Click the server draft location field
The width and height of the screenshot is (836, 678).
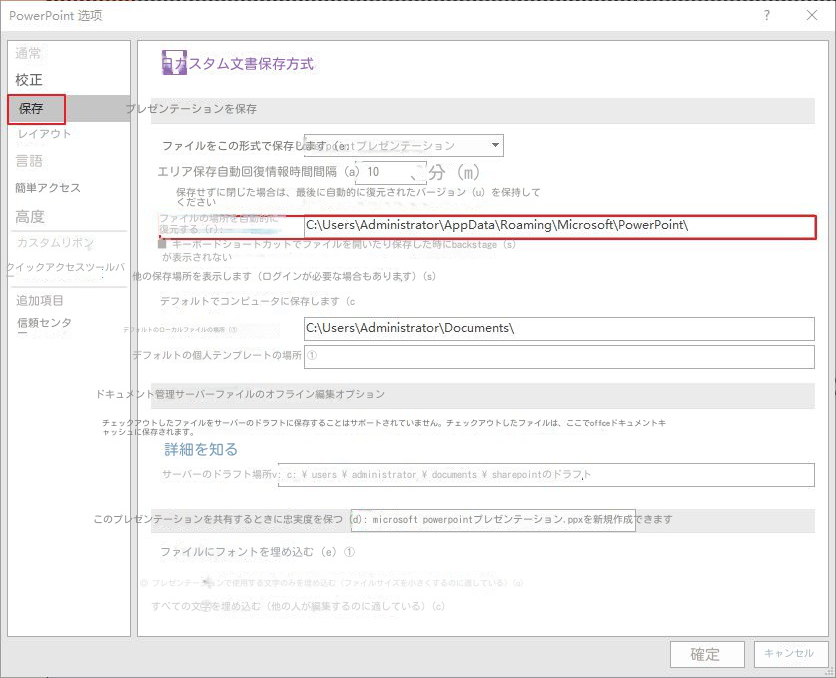pos(546,475)
